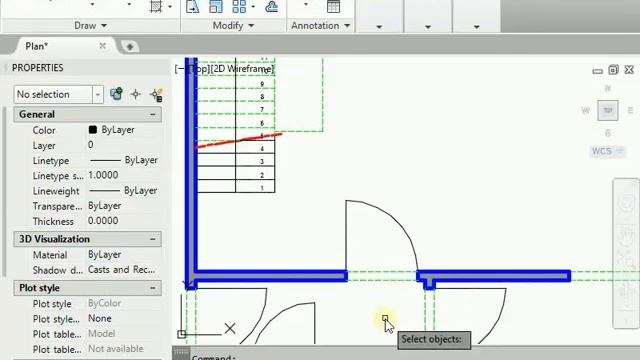Minimize the drawing viewport window
Image resolution: width=640 pixels, height=360 pixels.
tap(598, 71)
